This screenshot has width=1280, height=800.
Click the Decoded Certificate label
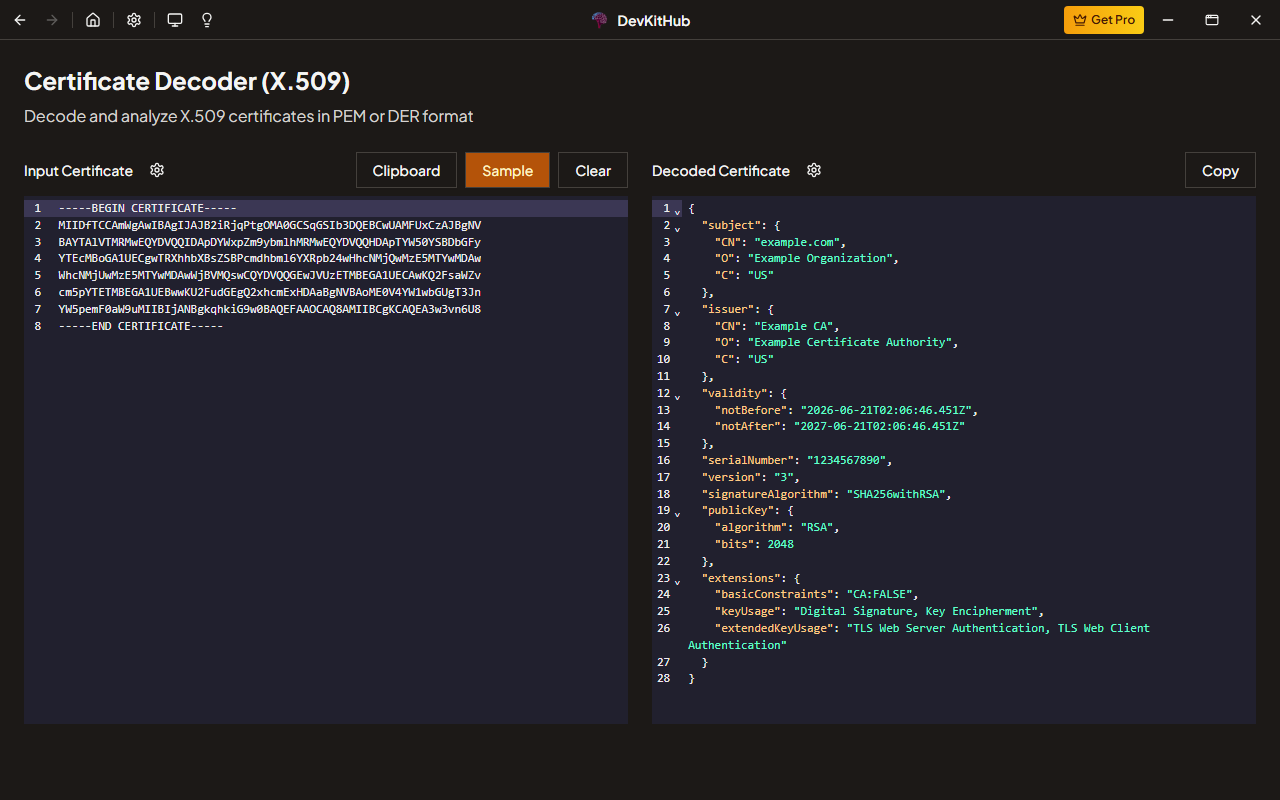click(721, 171)
